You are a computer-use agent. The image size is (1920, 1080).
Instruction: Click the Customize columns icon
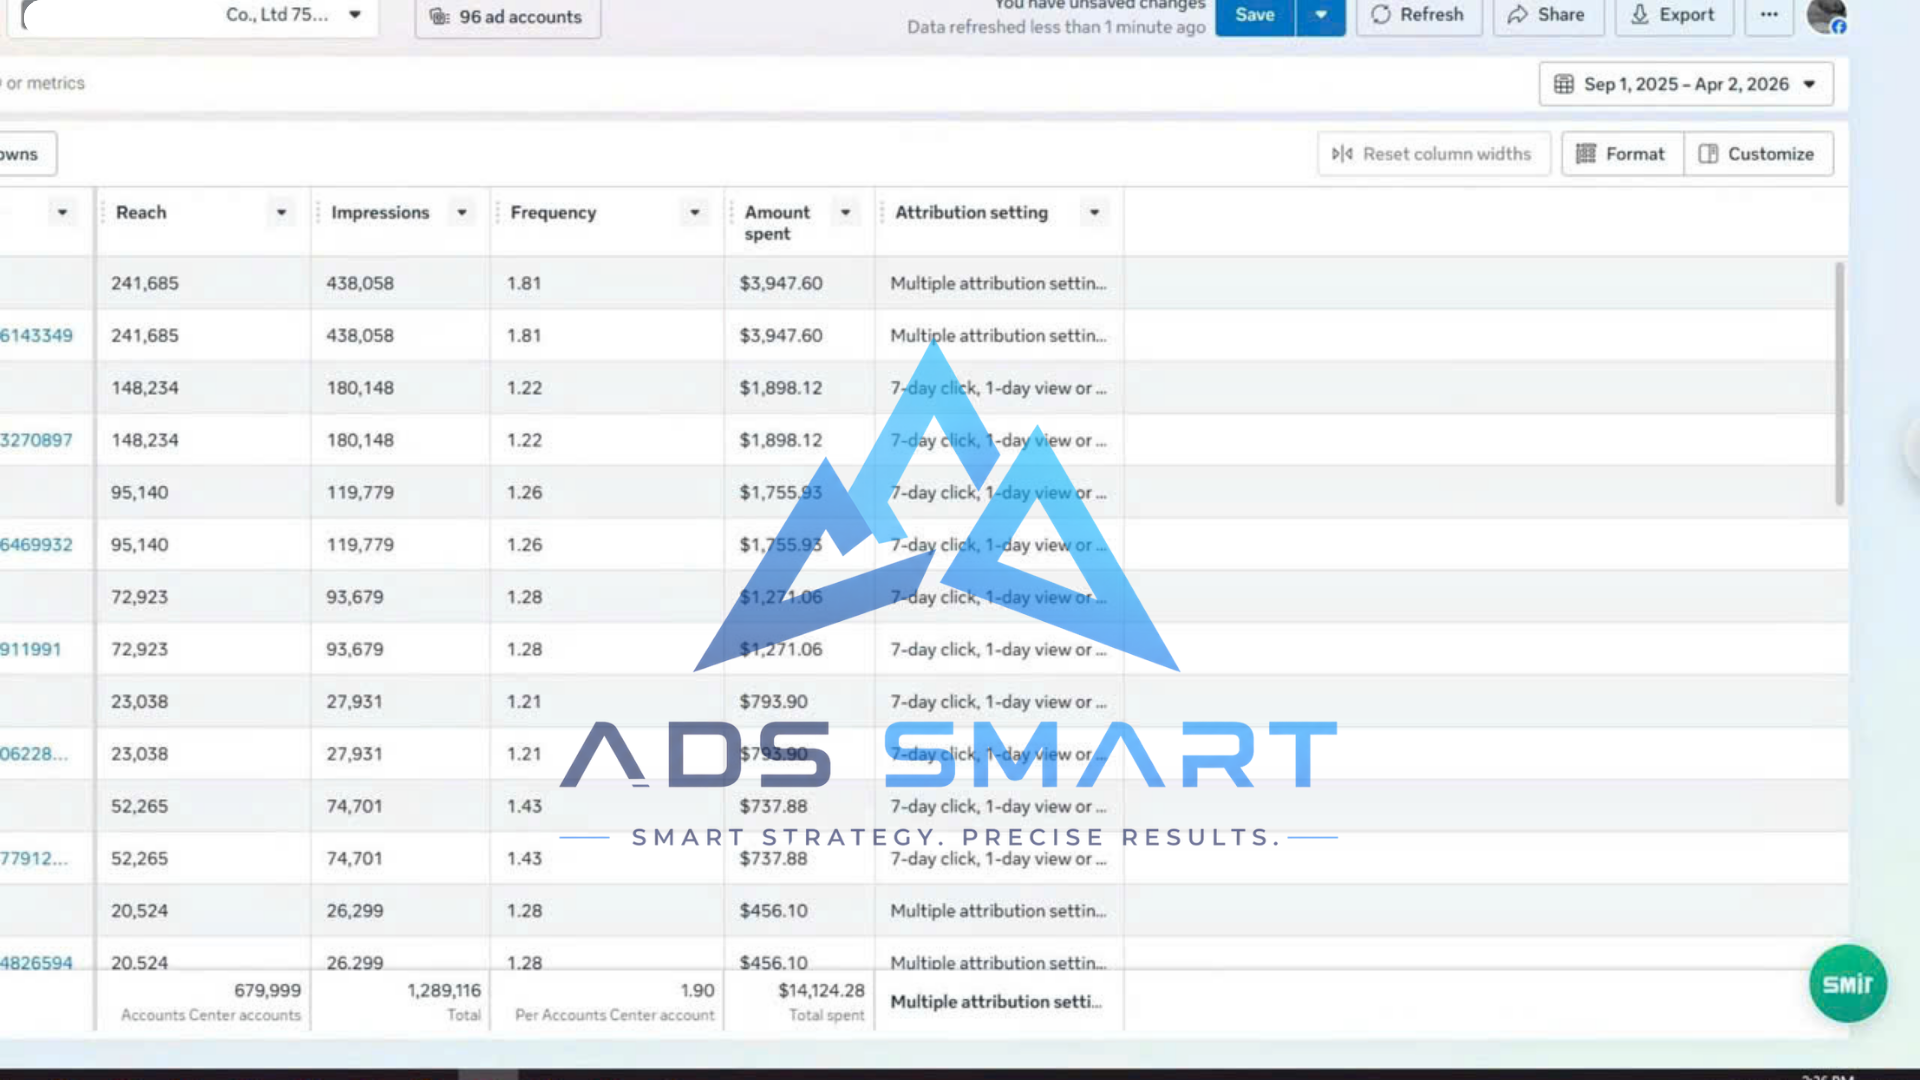[1709, 154]
